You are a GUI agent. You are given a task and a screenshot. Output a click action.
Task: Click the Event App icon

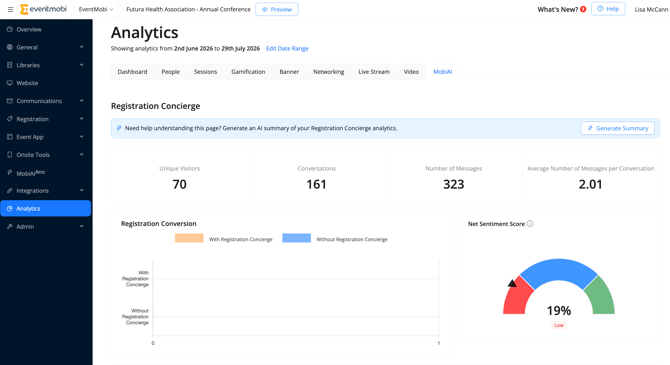point(9,137)
